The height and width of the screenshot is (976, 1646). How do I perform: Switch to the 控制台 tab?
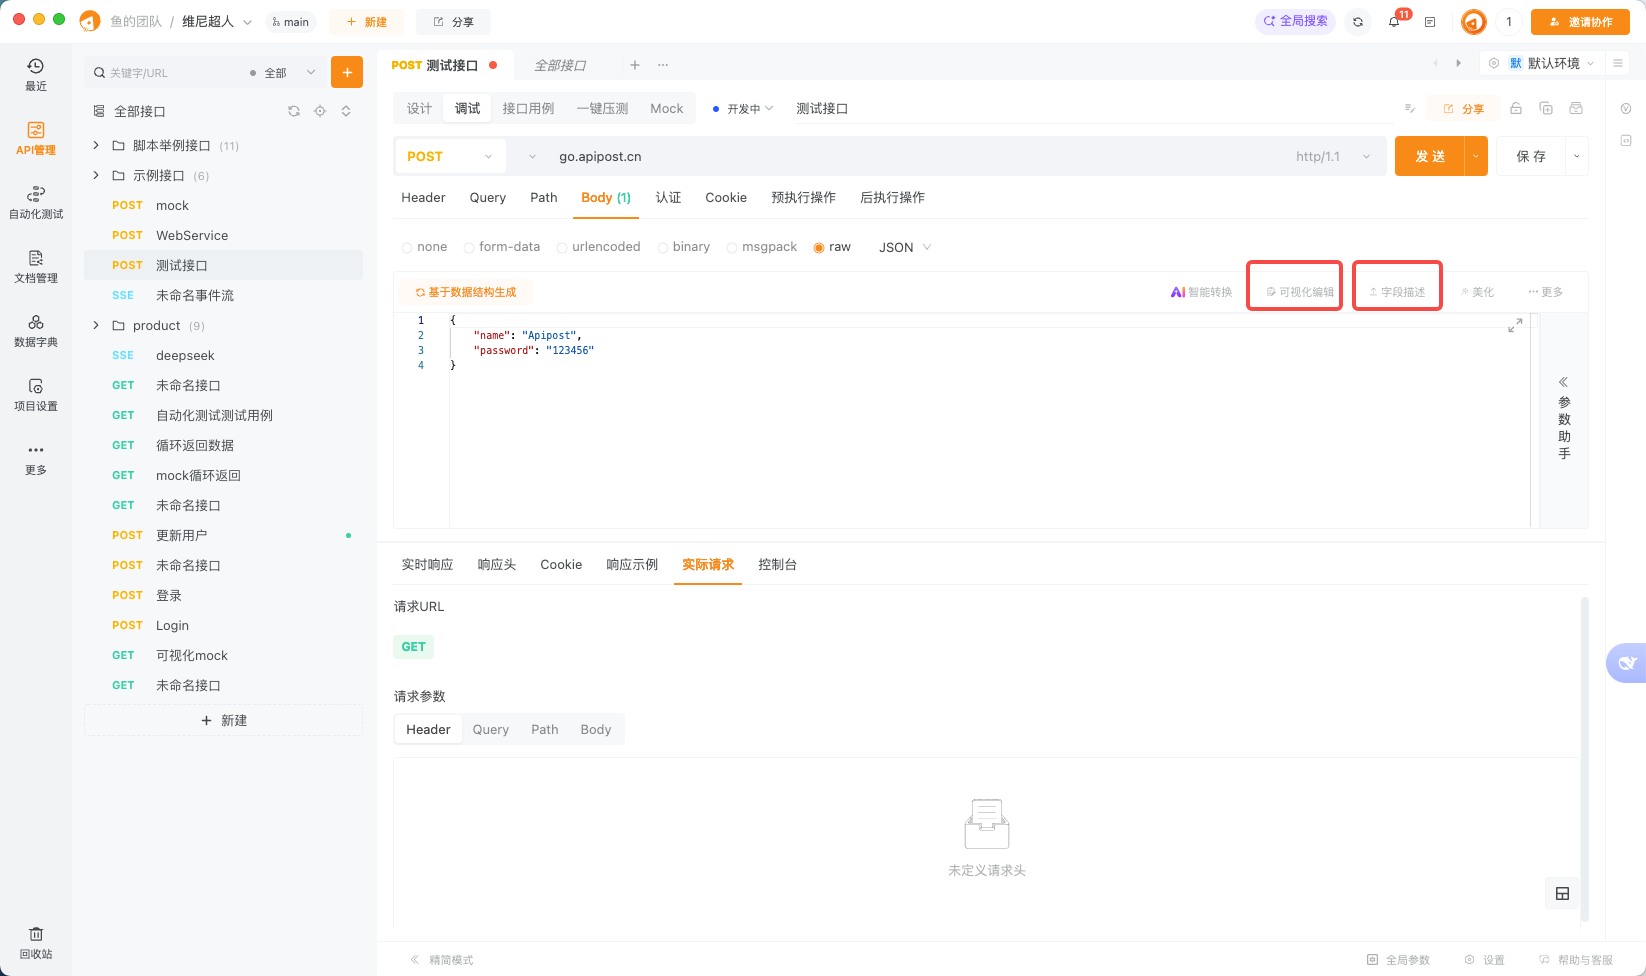[x=777, y=564]
